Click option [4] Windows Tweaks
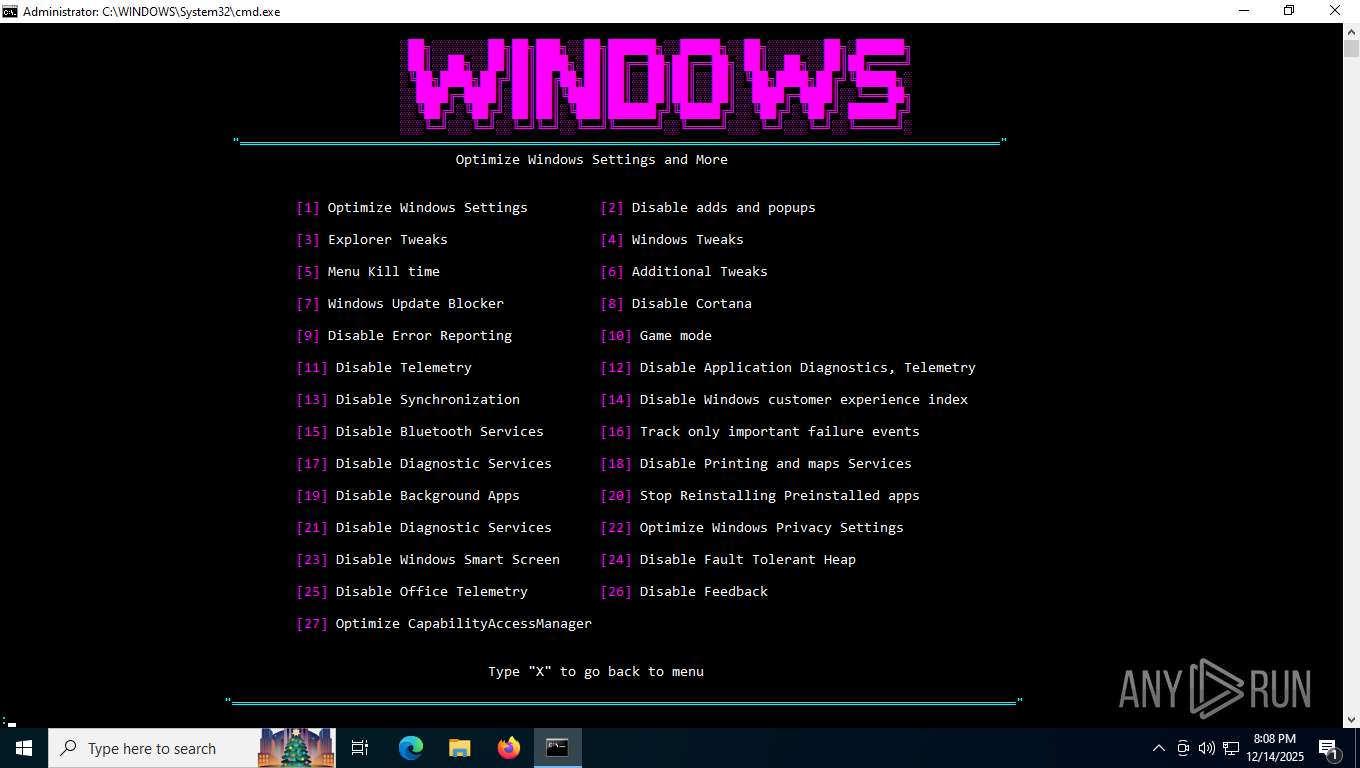Screen dimensions: 1360x768 pyautogui.click(x=672, y=240)
